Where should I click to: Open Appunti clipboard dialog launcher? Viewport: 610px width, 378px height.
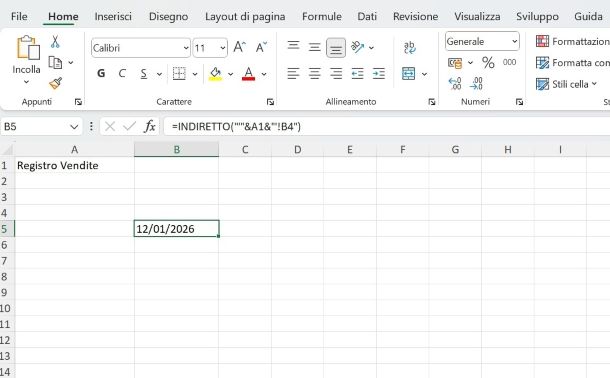point(78,102)
